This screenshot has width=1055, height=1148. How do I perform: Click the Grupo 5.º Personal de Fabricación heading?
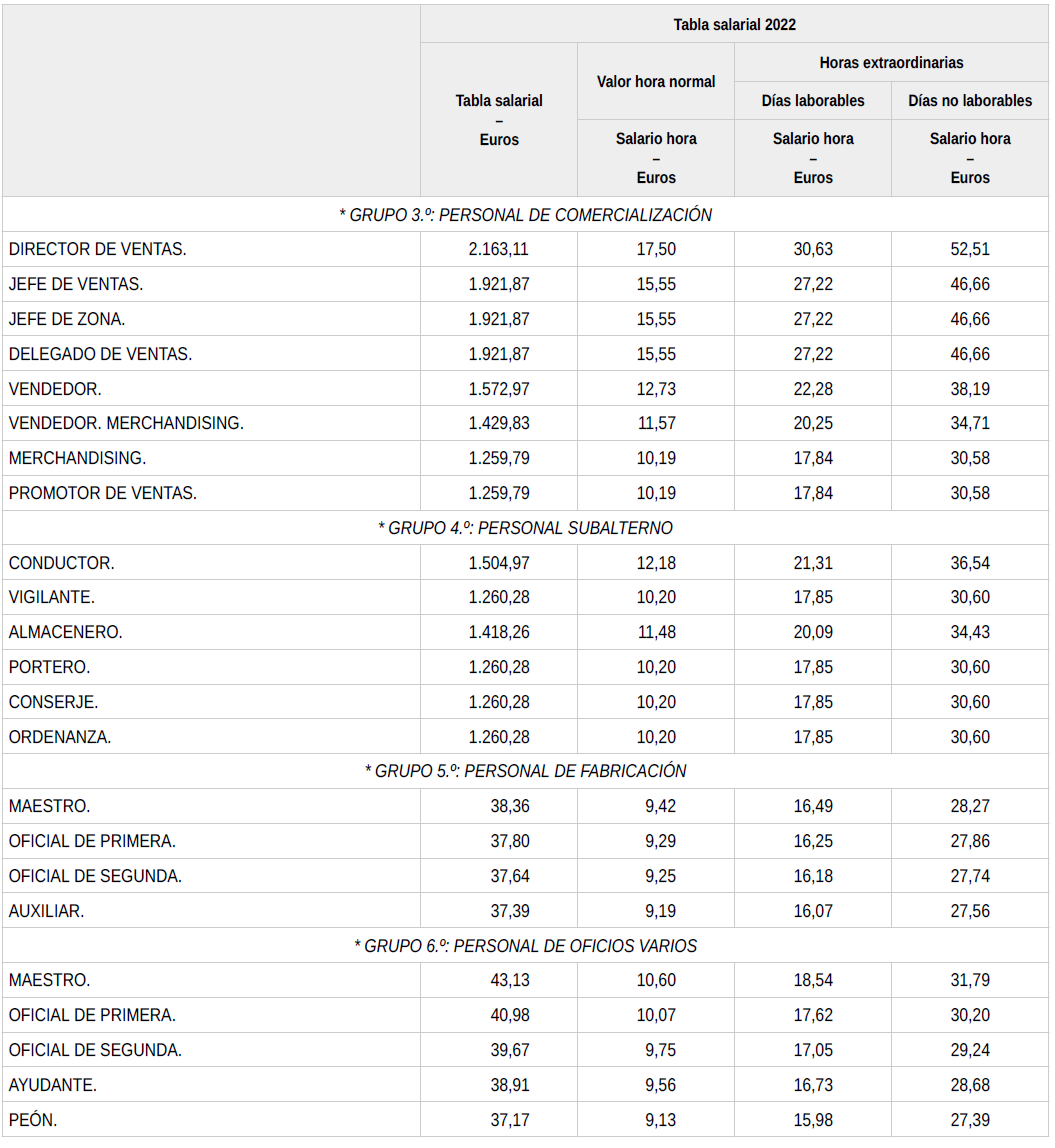coord(526,771)
